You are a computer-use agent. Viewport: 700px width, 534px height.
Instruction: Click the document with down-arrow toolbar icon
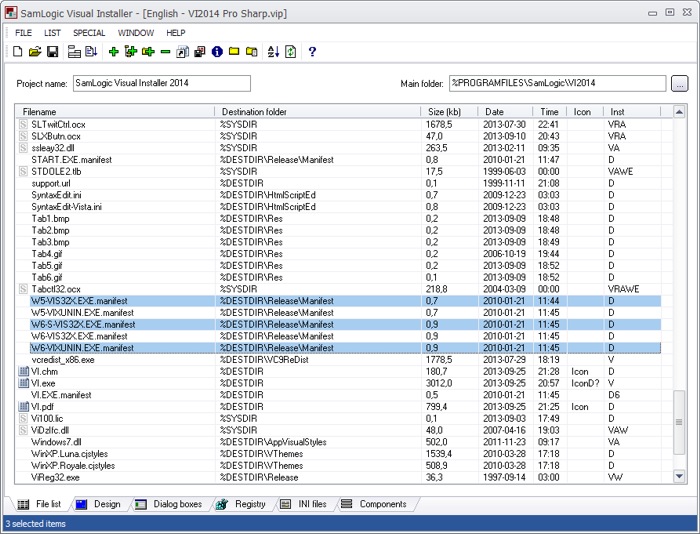pyautogui.click(x=91, y=52)
